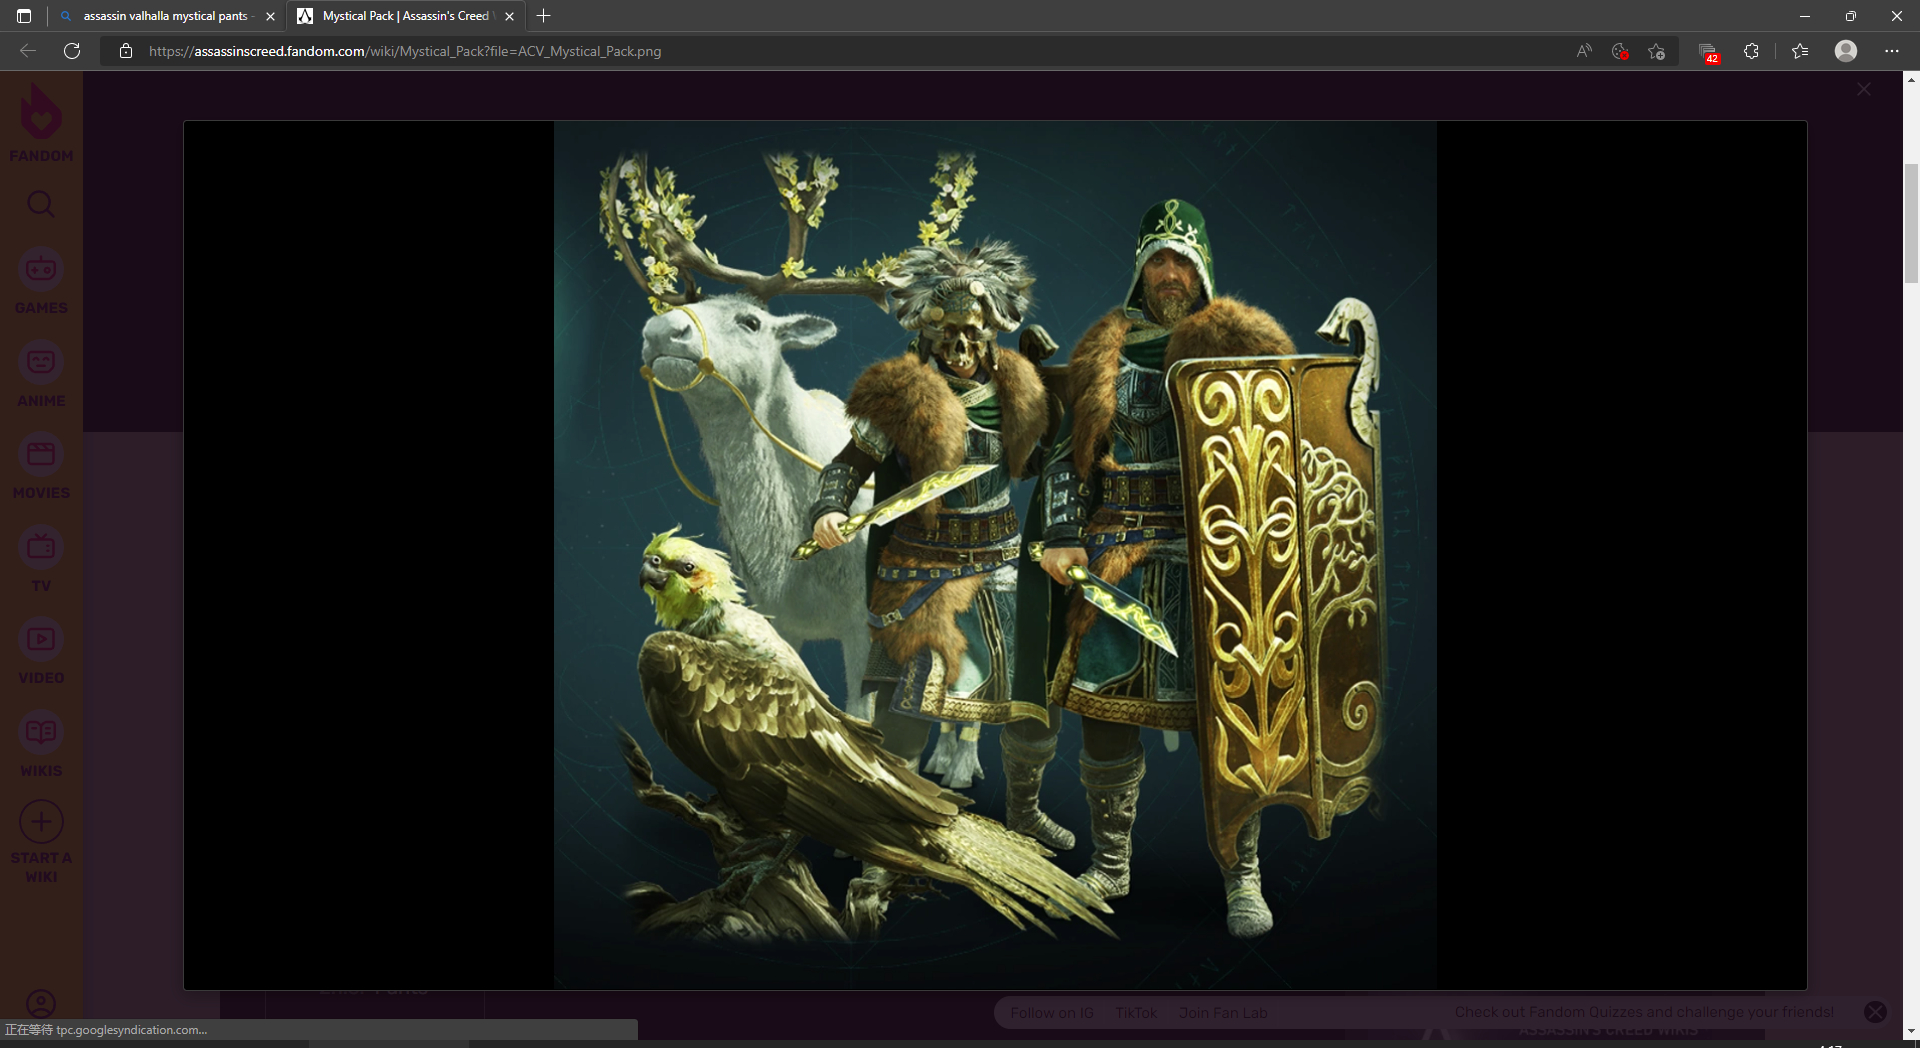Restore down the browser window
Viewport: 1920px width, 1048px height.
pyautogui.click(x=1850, y=16)
